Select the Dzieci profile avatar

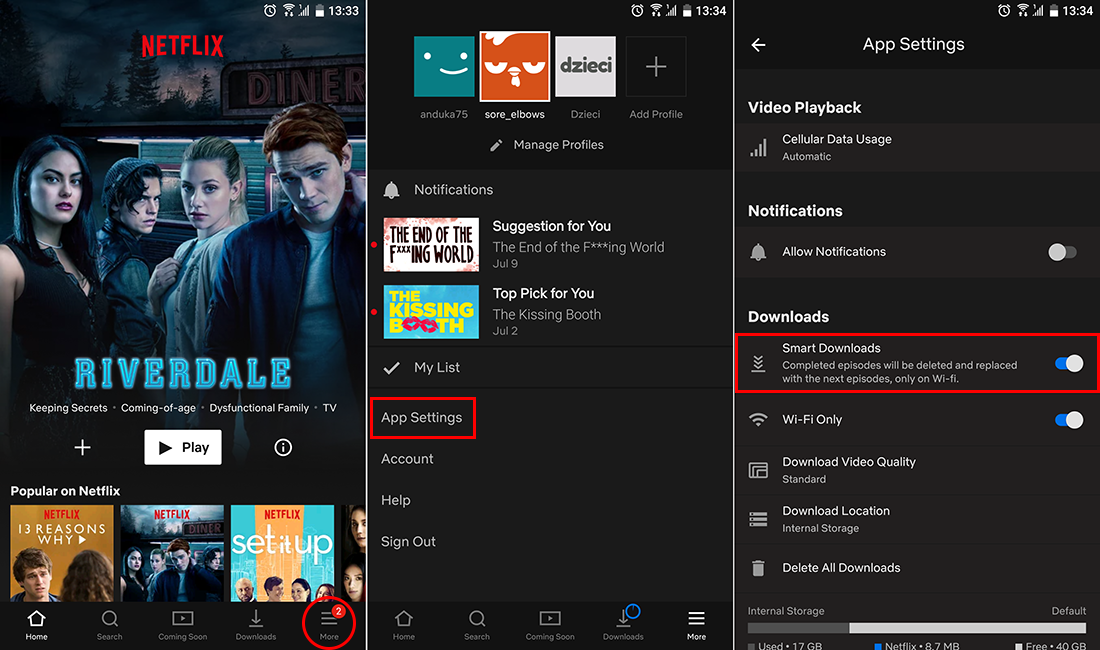point(585,67)
